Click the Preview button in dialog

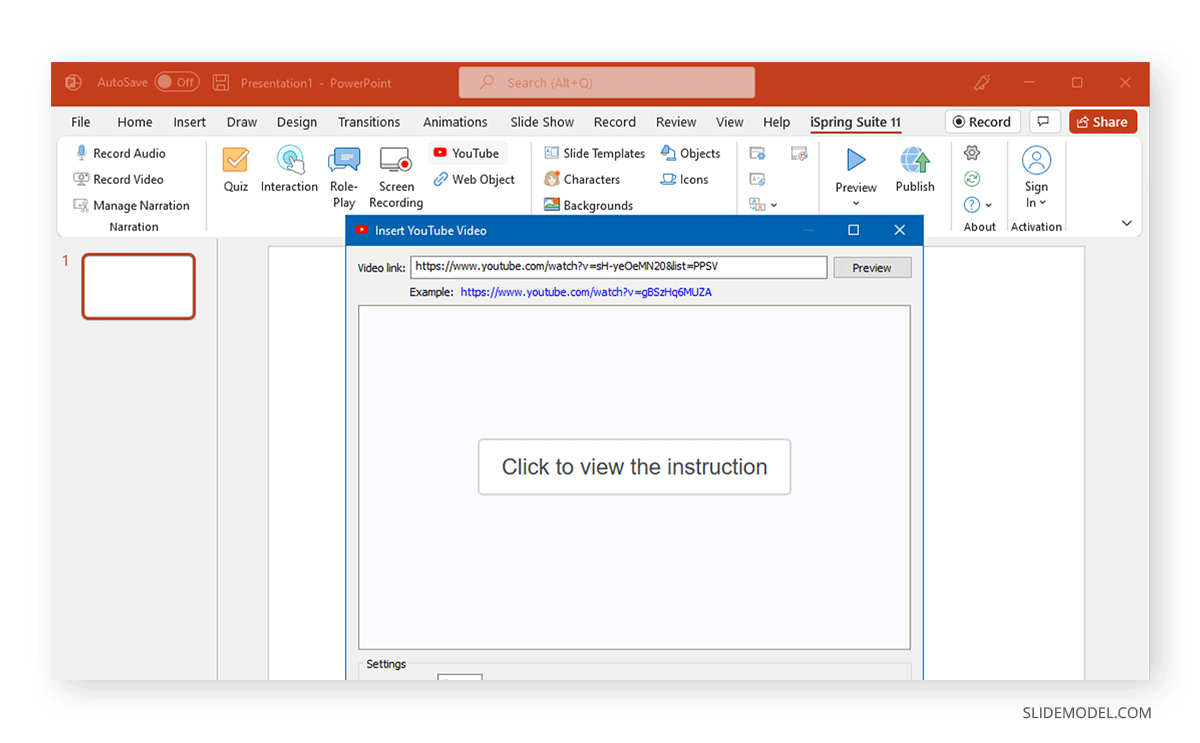coord(872,268)
